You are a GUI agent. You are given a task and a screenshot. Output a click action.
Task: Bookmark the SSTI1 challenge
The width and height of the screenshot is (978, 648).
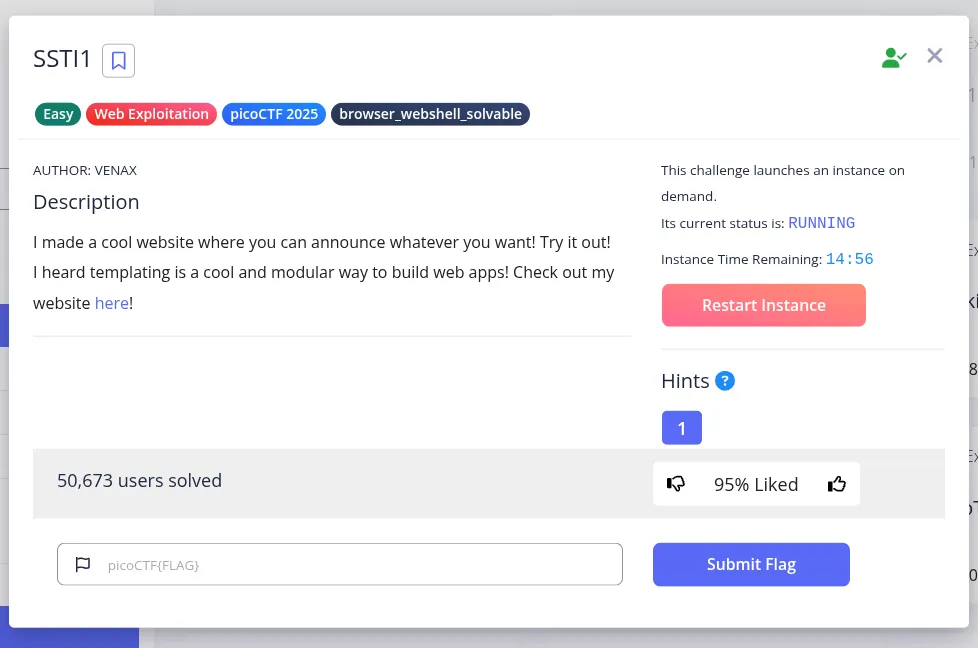[x=118, y=61]
